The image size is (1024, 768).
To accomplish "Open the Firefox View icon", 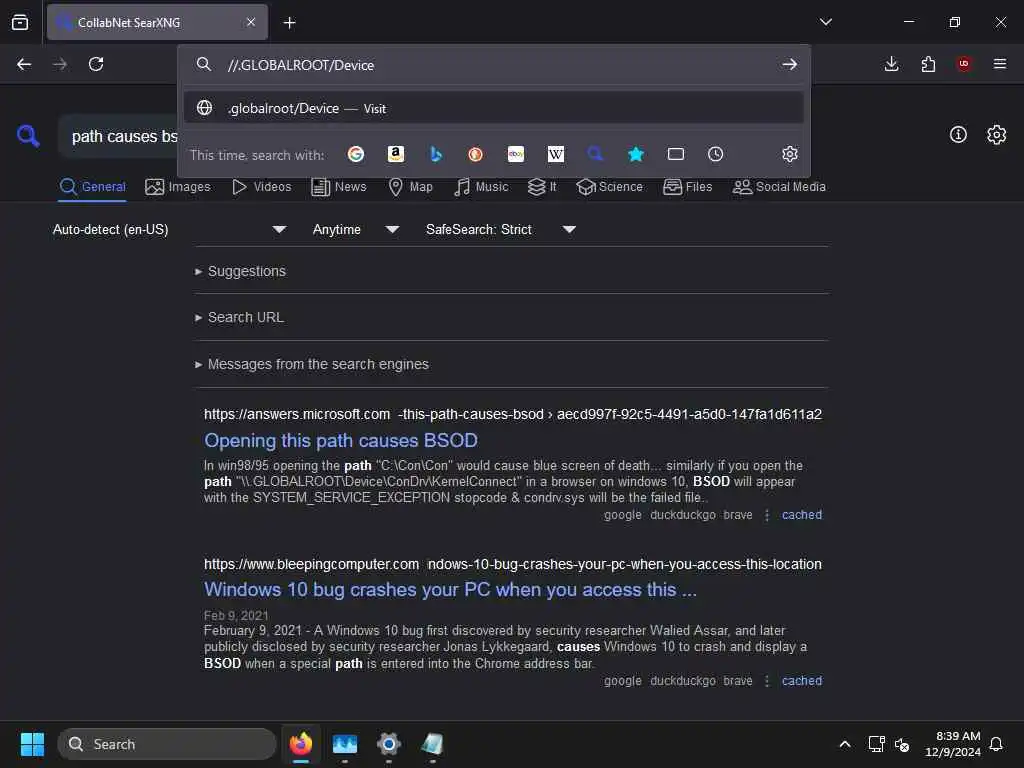I will tap(20, 22).
